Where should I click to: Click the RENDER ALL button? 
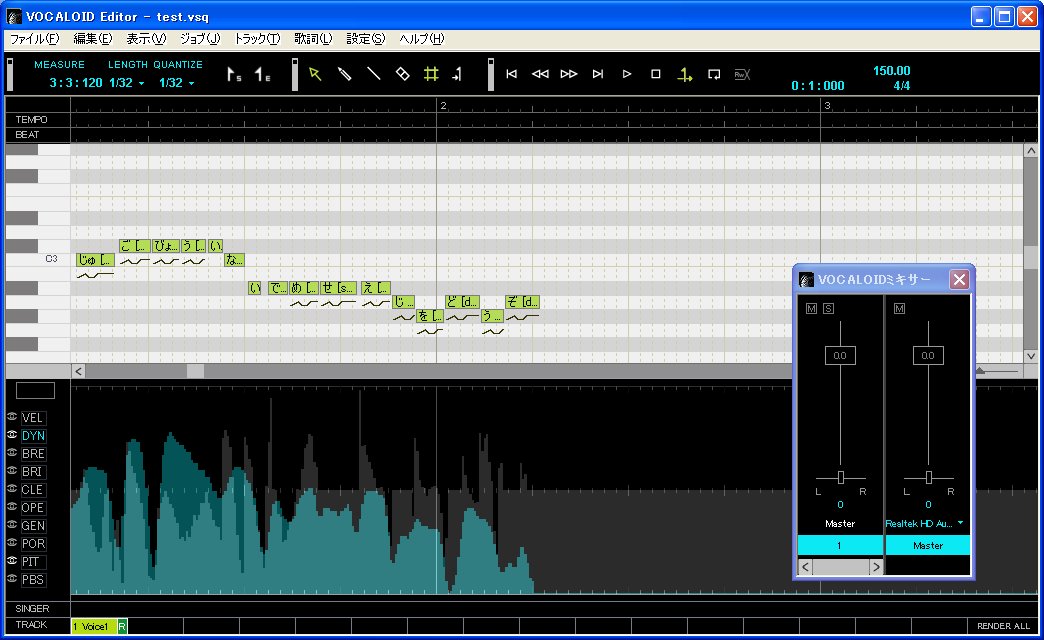click(x=1003, y=625)
